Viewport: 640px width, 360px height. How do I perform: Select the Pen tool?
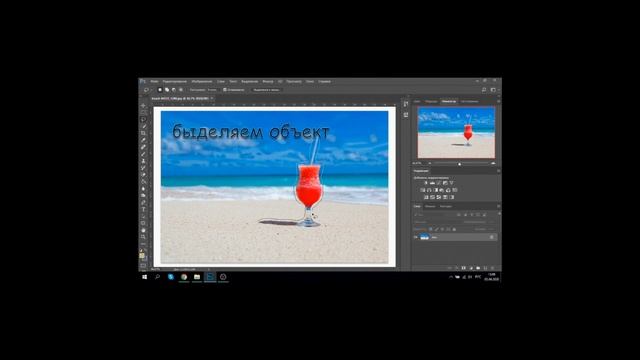pyautogui.click(x=143, y=202)
